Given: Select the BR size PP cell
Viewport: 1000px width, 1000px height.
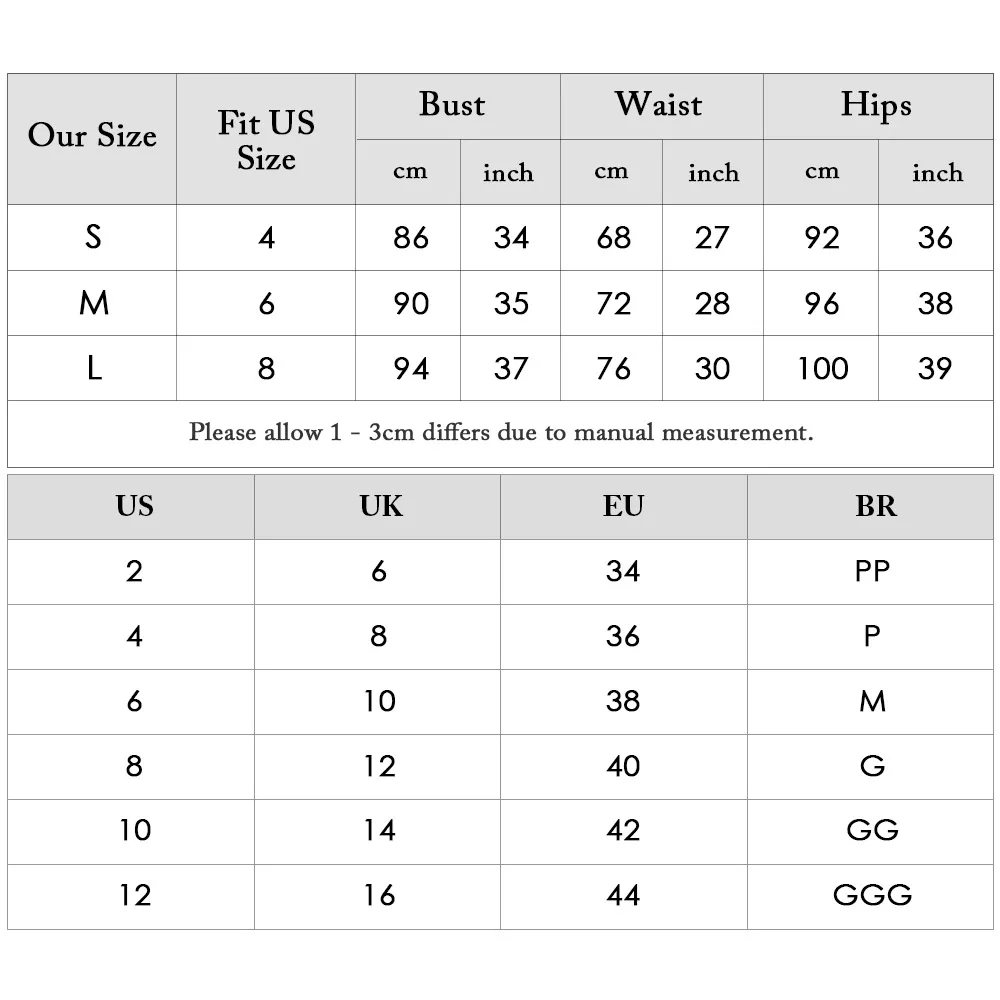Looking at the screenshot, I should coord(871,572).
